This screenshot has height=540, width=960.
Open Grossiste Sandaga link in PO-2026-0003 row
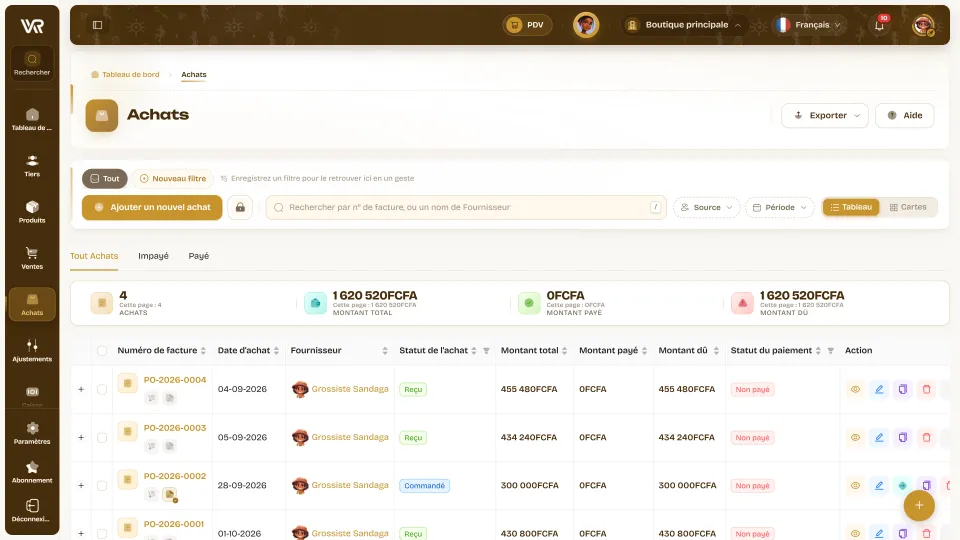pos(350,437)
